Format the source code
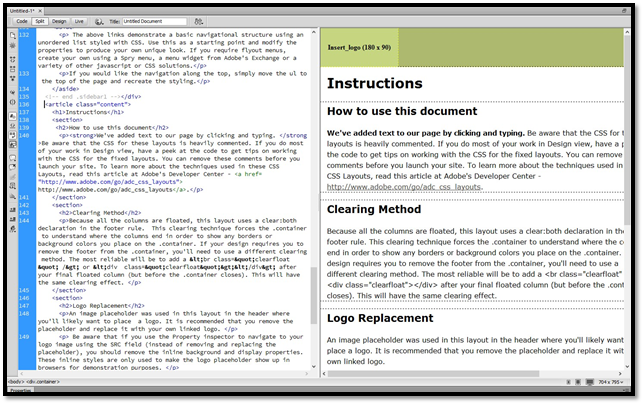This screenshot has height=405, width=644. point(13,229)
